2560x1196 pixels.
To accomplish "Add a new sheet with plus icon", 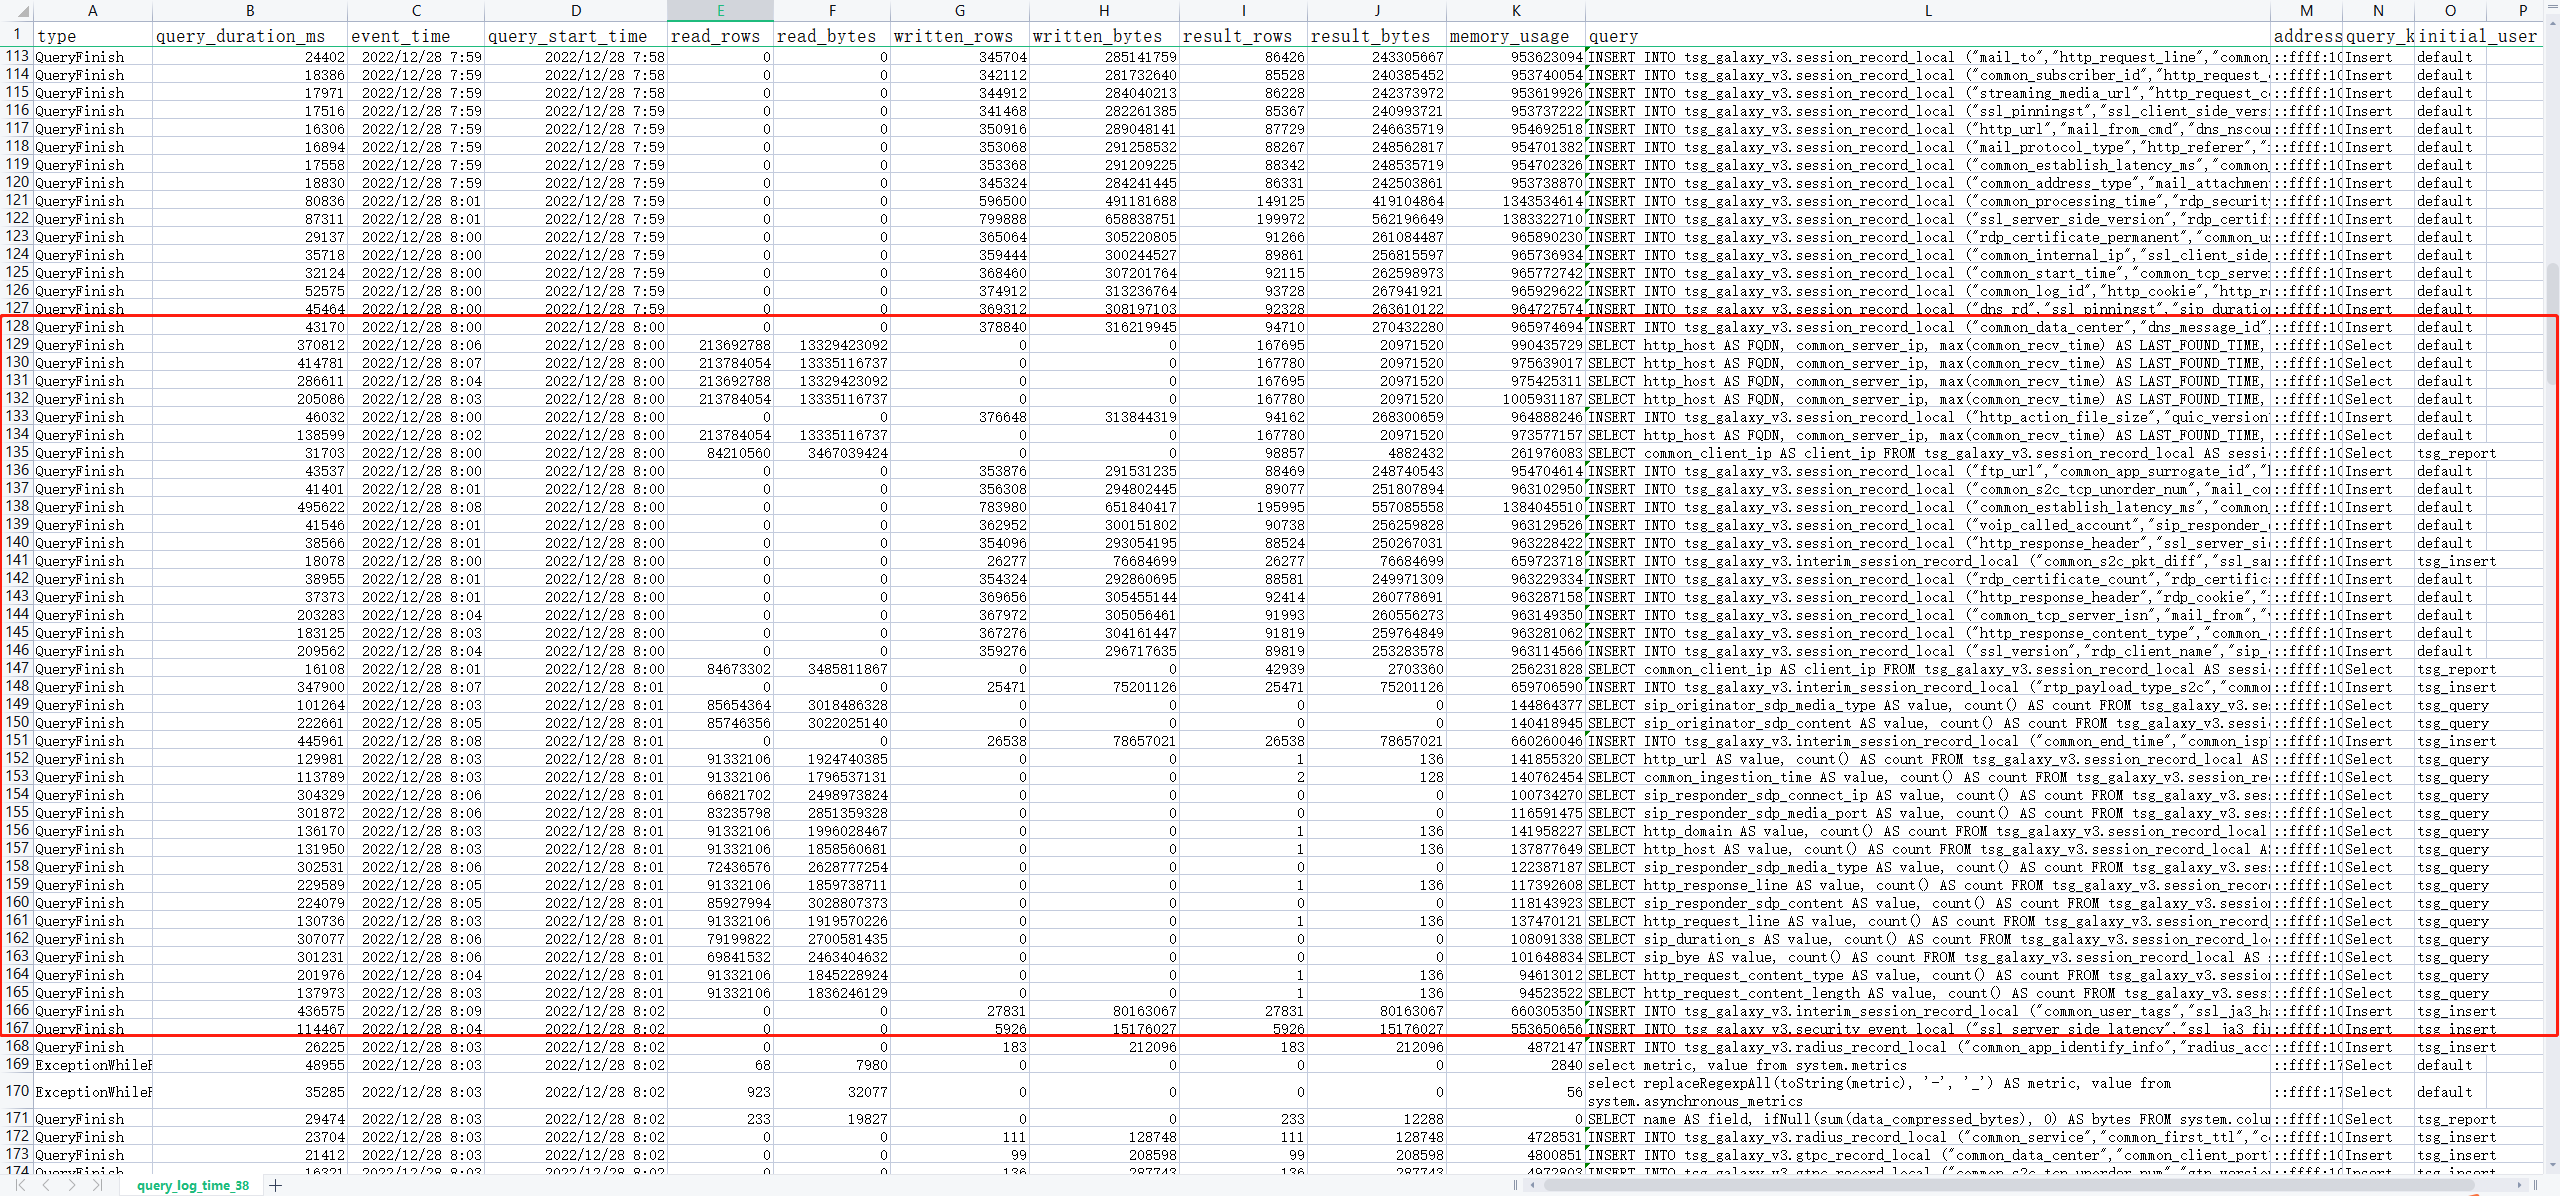I will [x=276, y=1185].
